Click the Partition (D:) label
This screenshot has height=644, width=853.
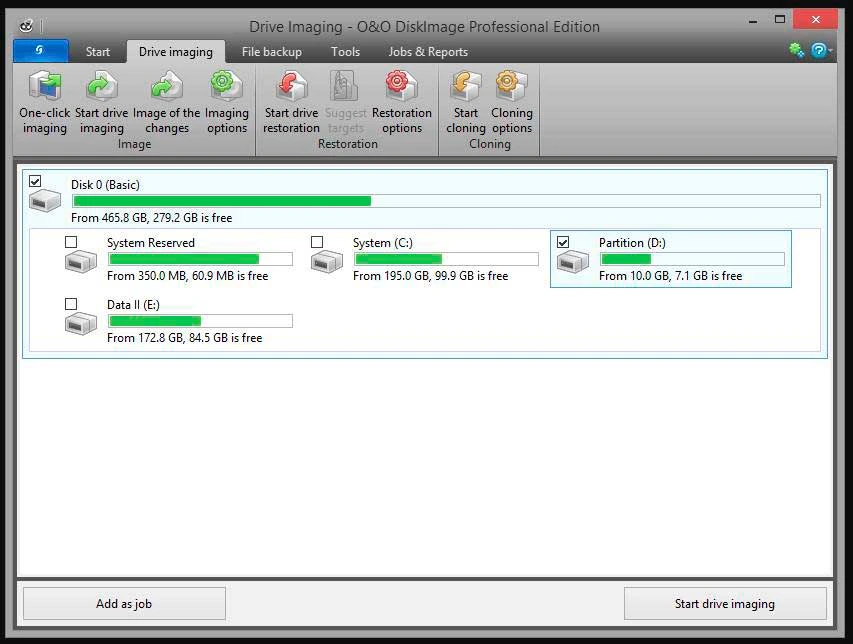click(632, 243)
